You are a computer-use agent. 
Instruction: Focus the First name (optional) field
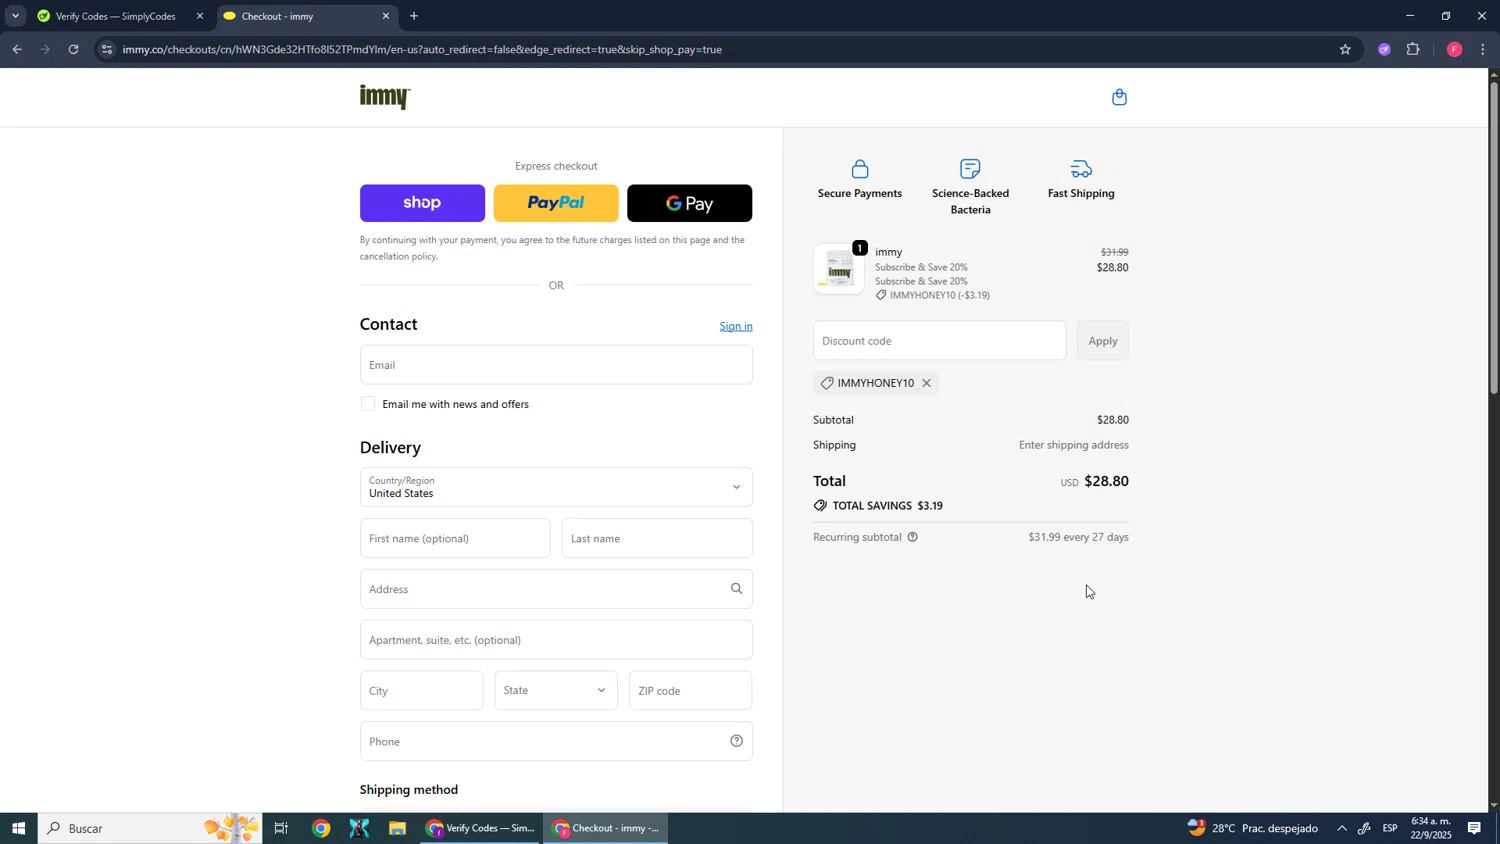point(455,538)
